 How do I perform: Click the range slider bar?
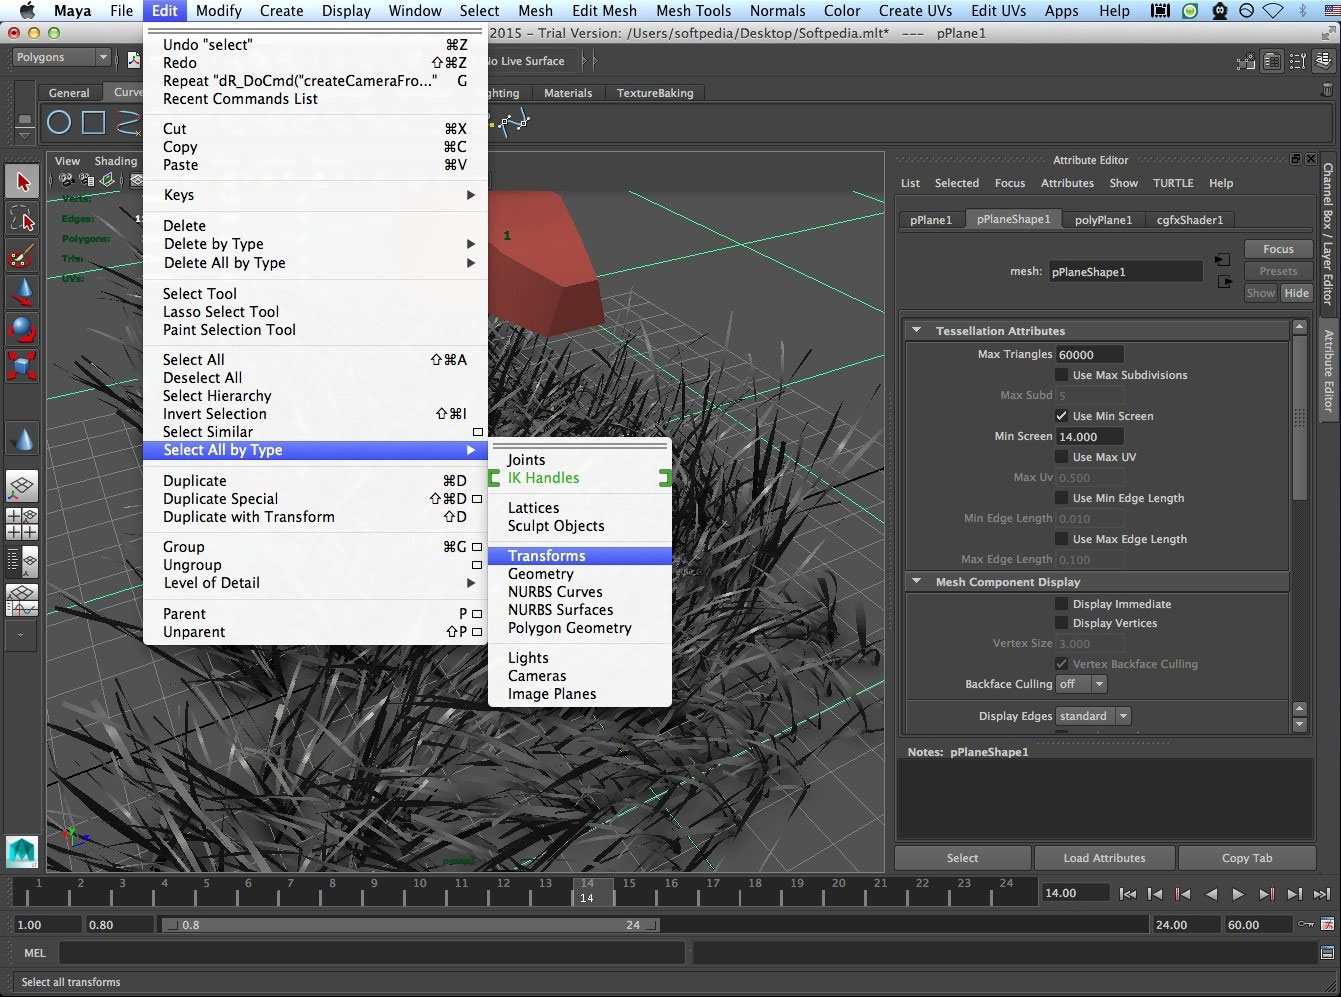tap(410, 925)
